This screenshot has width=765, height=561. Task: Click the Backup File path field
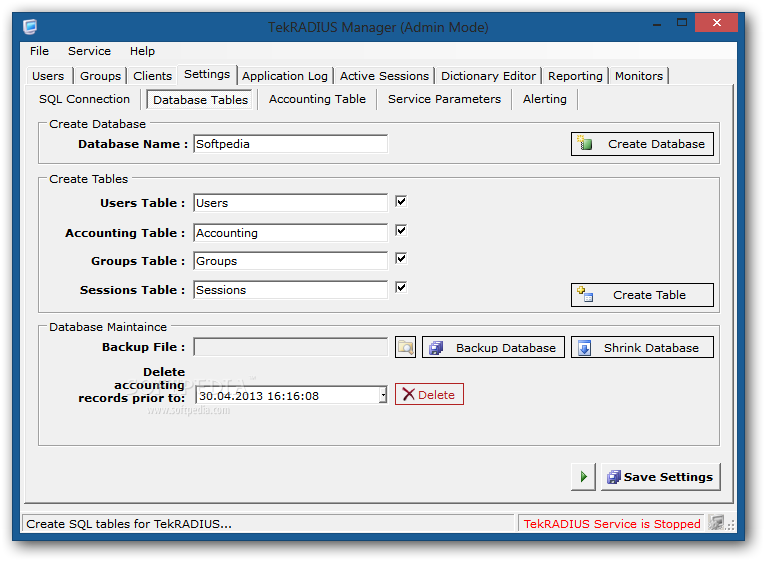(290, 347)
